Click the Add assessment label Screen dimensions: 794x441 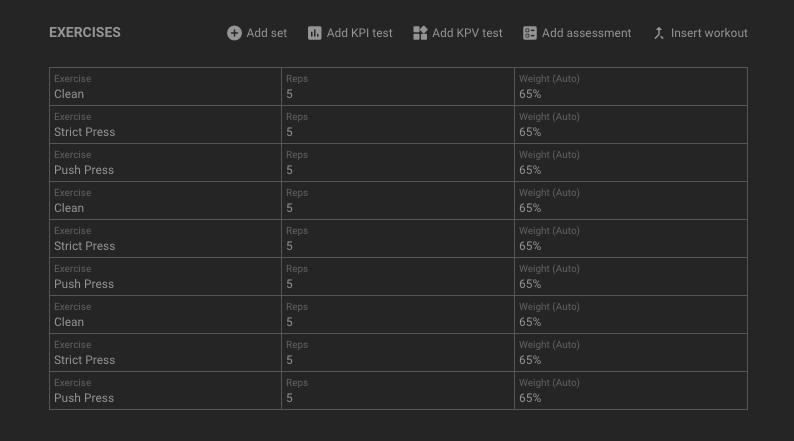click(586, 33)
